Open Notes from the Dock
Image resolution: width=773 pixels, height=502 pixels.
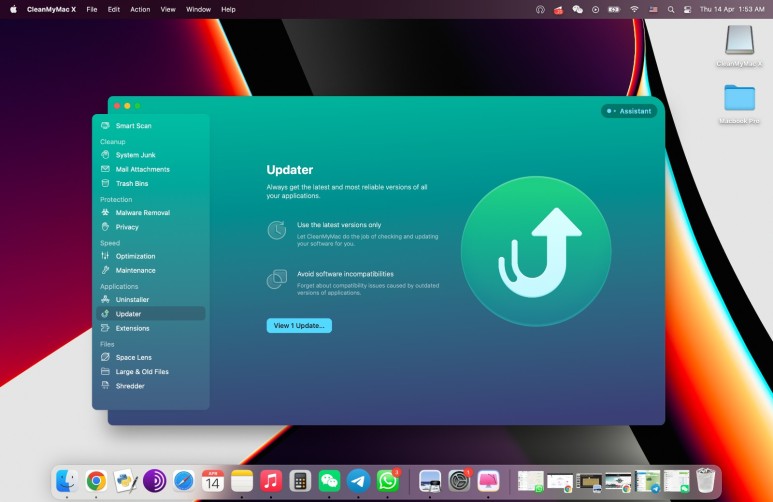[242, 481]
